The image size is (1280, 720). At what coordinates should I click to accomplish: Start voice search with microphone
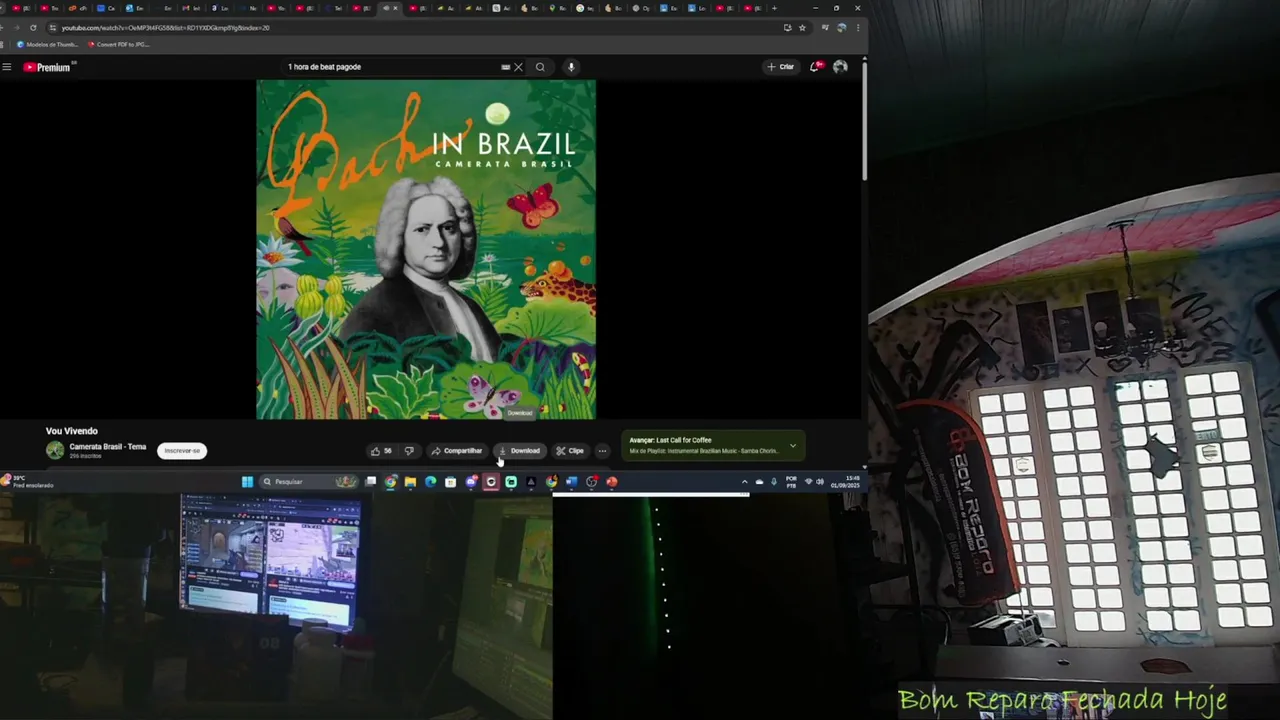click(571, 67)
